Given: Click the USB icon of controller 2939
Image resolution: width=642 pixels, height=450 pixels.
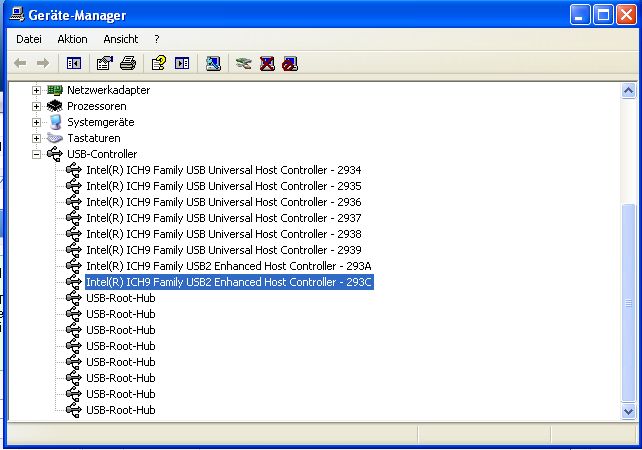Looking at the screenshot, I should (x=74, y=250).
